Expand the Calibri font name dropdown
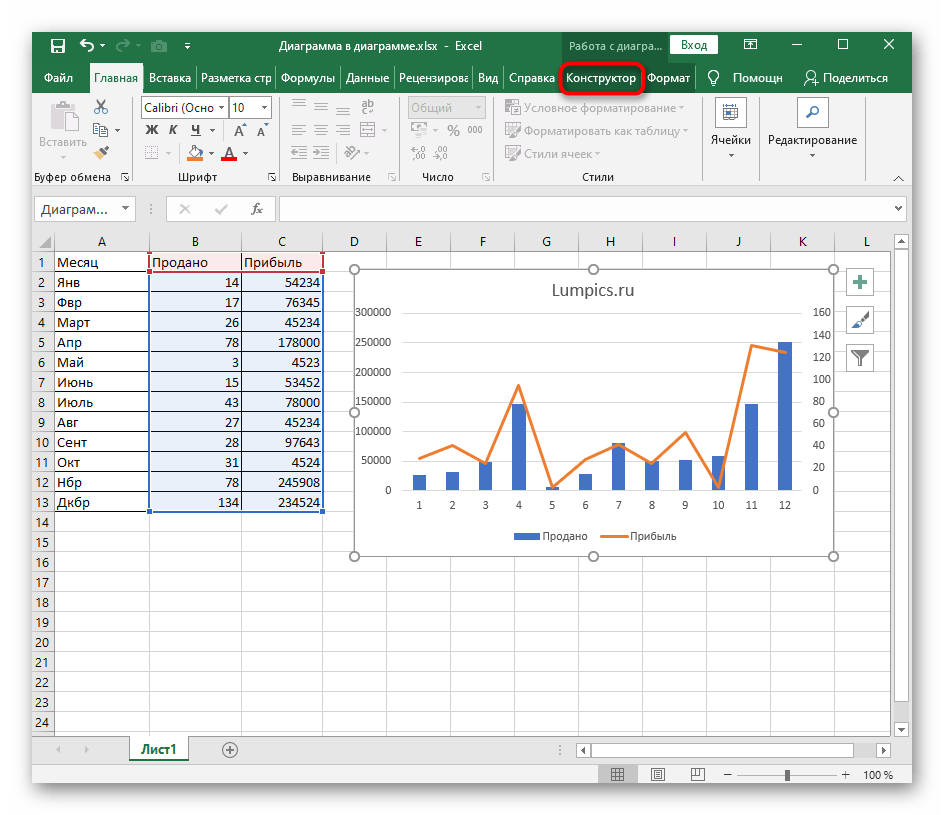Screen dimensions: 944x815 [221, 108]
